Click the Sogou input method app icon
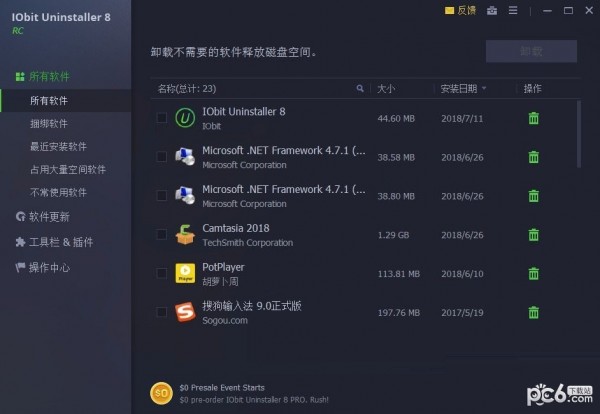 [185, 312]
